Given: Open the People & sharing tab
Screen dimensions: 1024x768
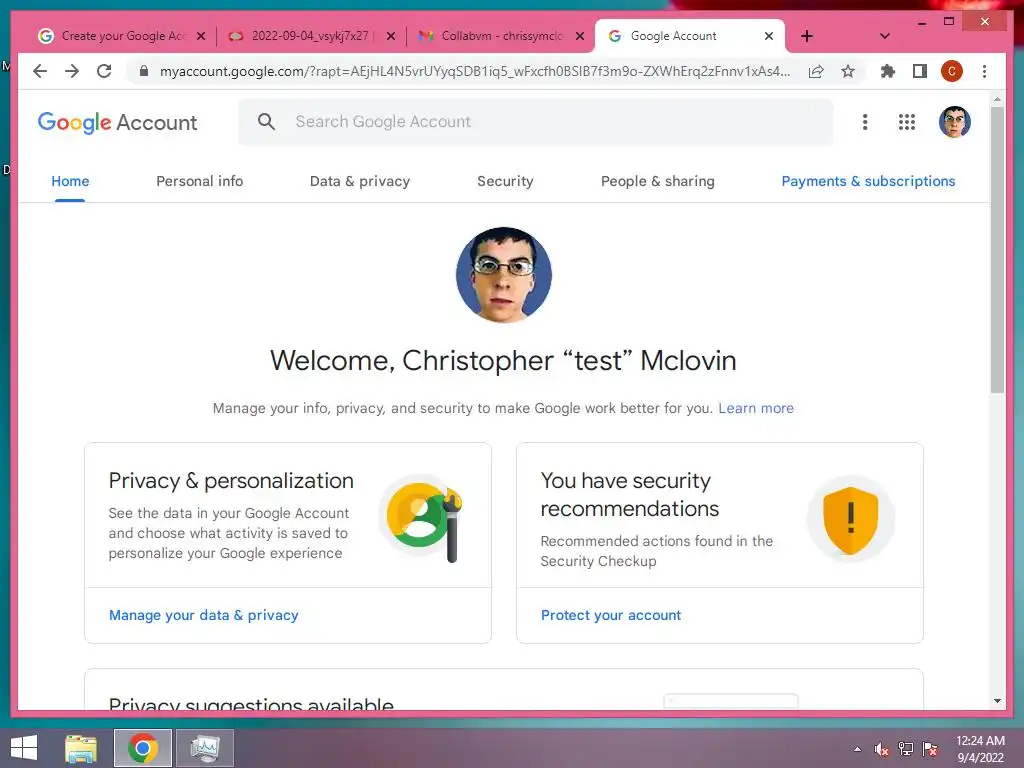Looking at the screenshot, I should click(658, 182).
